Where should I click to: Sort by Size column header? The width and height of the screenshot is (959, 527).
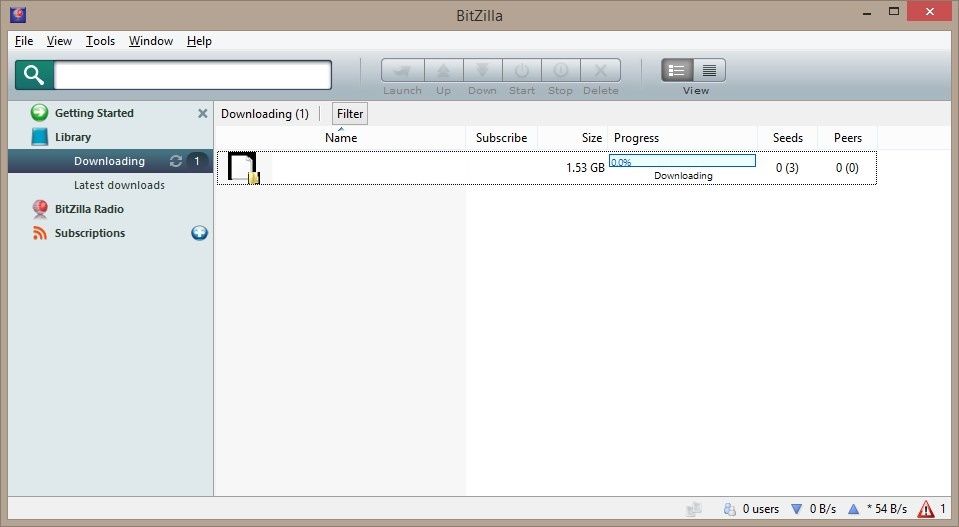tap(572, 138)
